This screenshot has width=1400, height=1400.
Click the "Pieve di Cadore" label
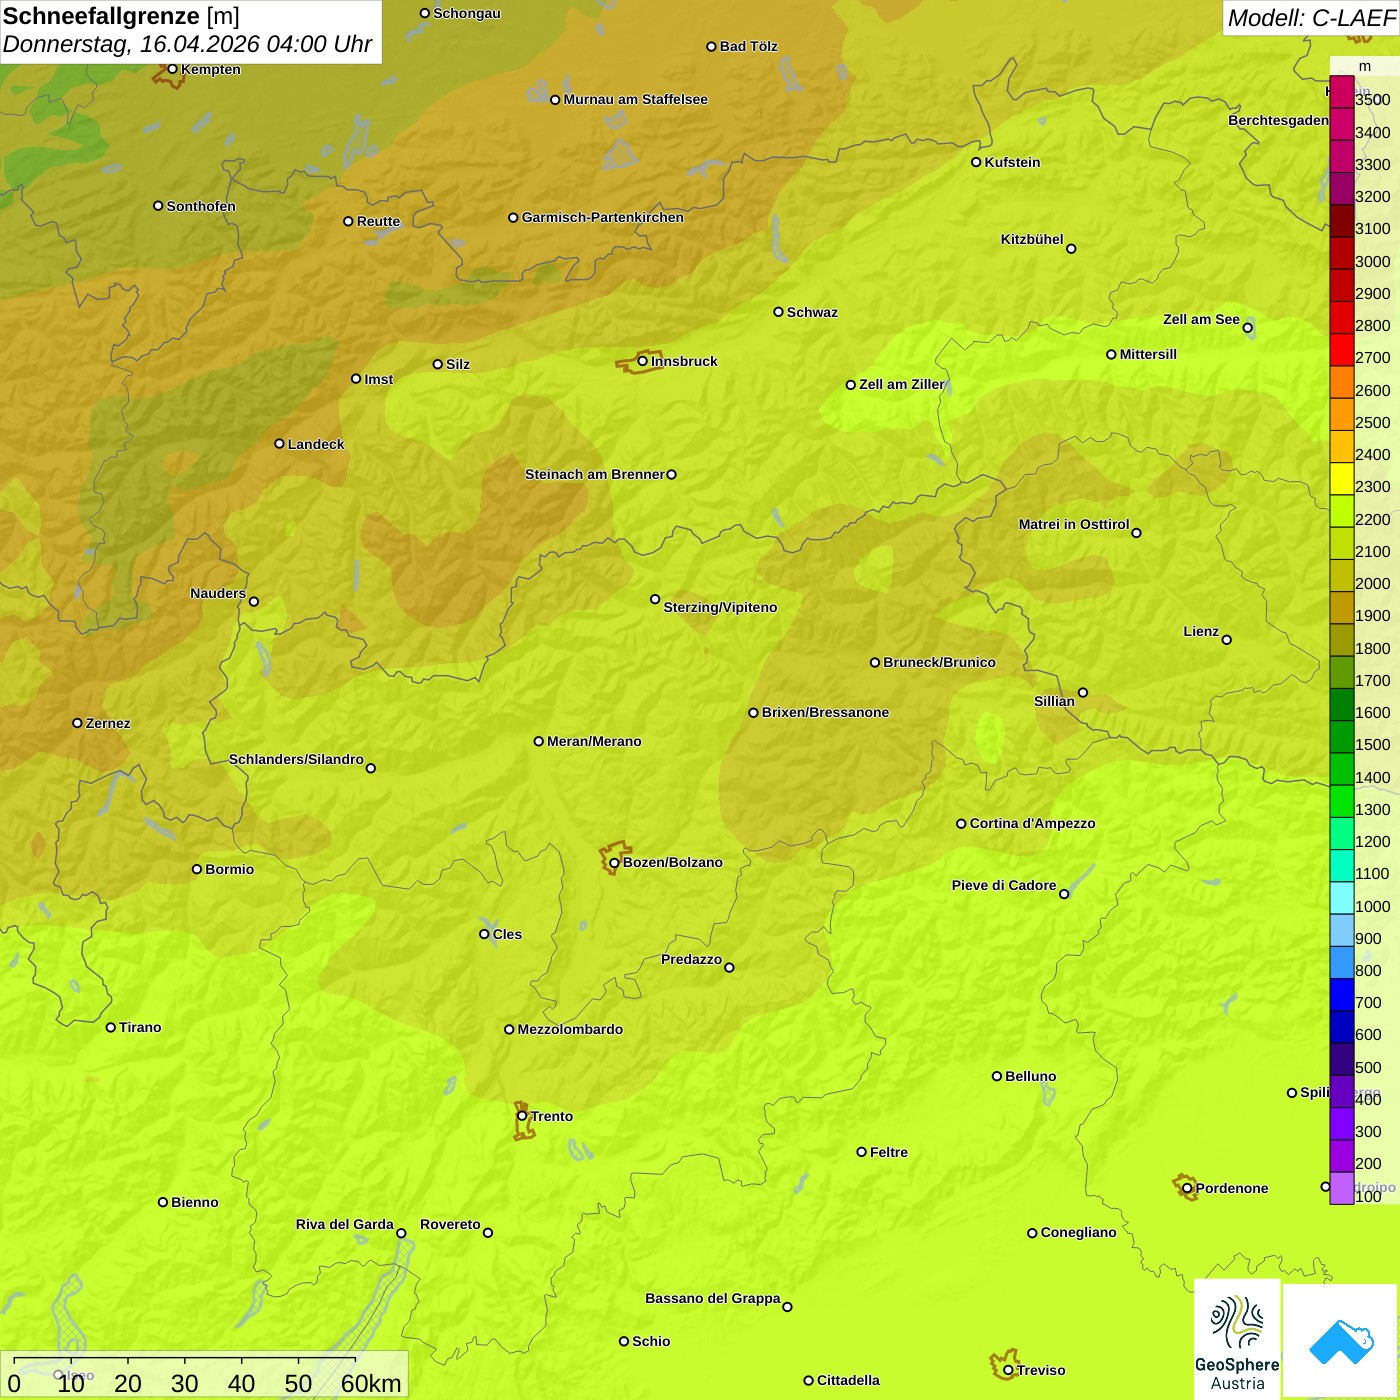coord(1004,885)
